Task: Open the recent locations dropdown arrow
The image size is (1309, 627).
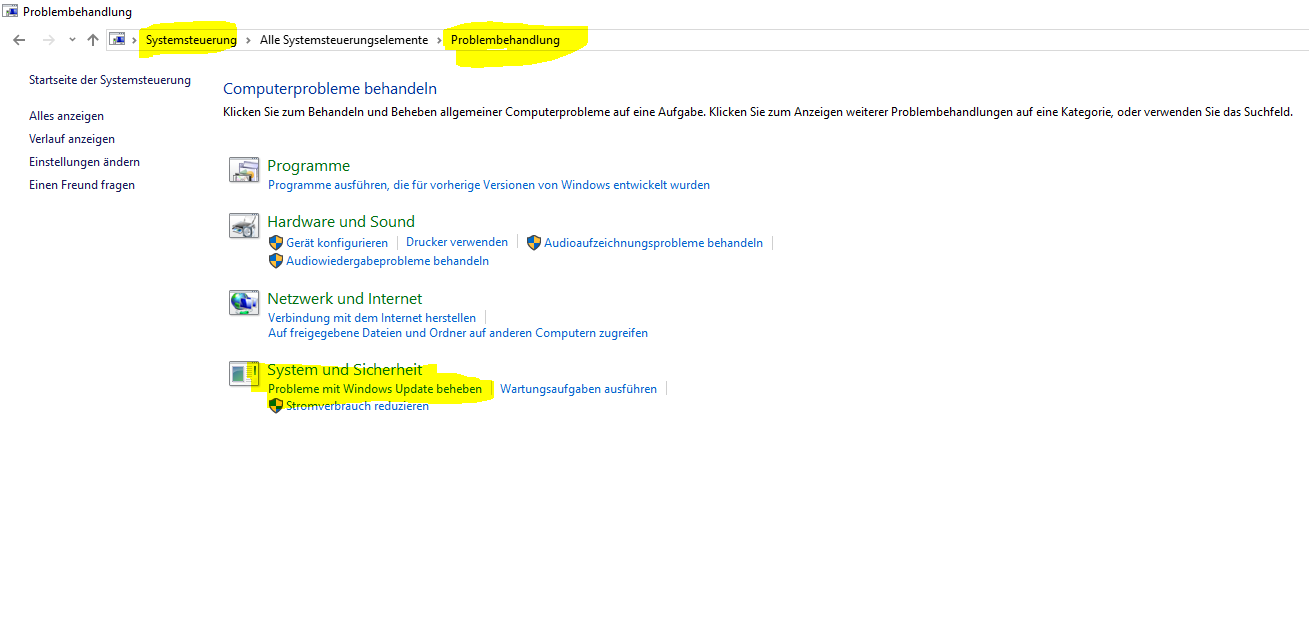Action: (71, 40)
